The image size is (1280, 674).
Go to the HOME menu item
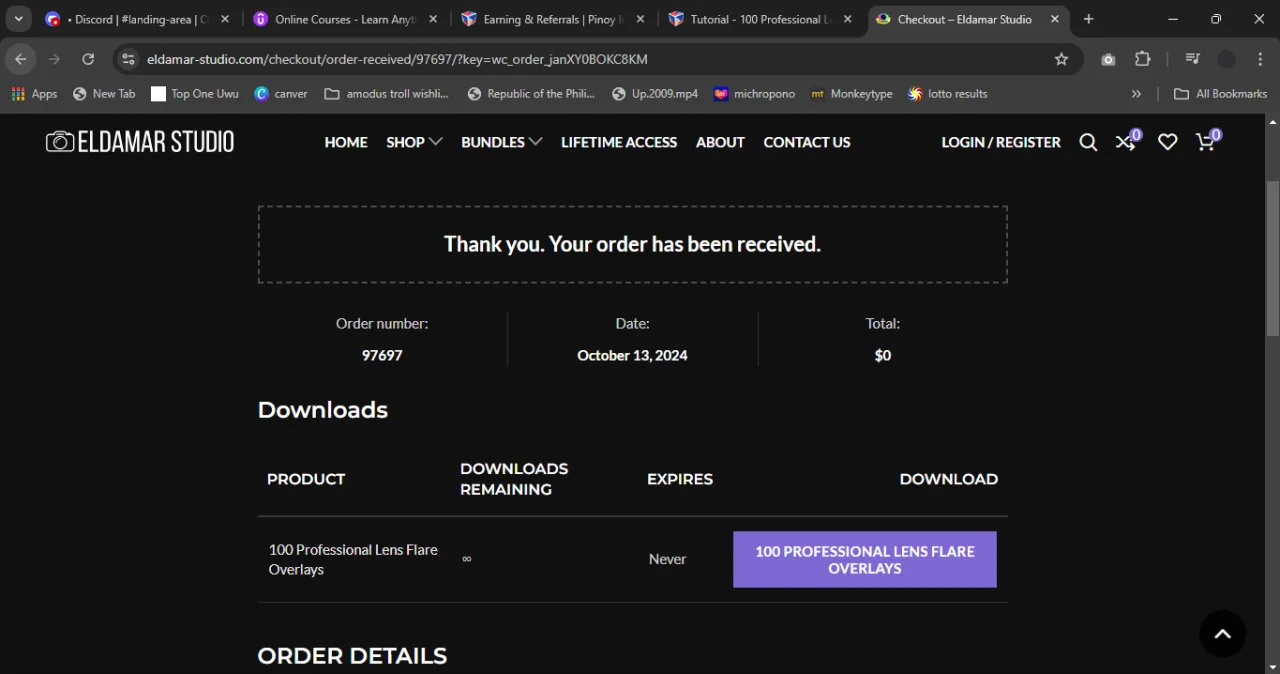pyautogui.click(x=346, y=142)
